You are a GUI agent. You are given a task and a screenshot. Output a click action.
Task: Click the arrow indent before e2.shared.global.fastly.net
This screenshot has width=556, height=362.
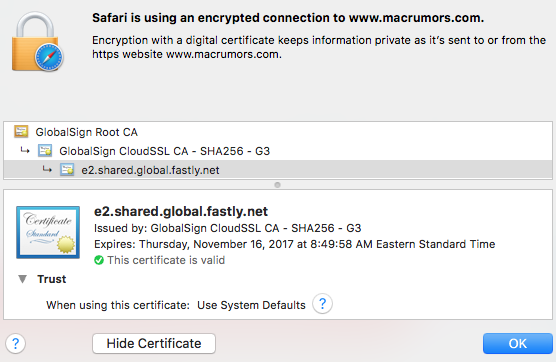coord(47,169)
